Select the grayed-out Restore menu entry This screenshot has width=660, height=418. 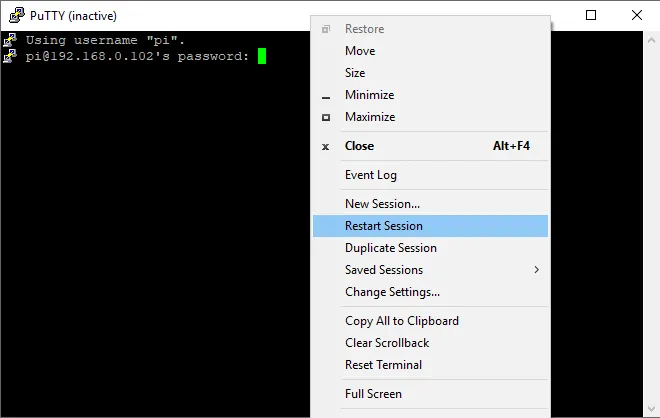click(430, 29)
